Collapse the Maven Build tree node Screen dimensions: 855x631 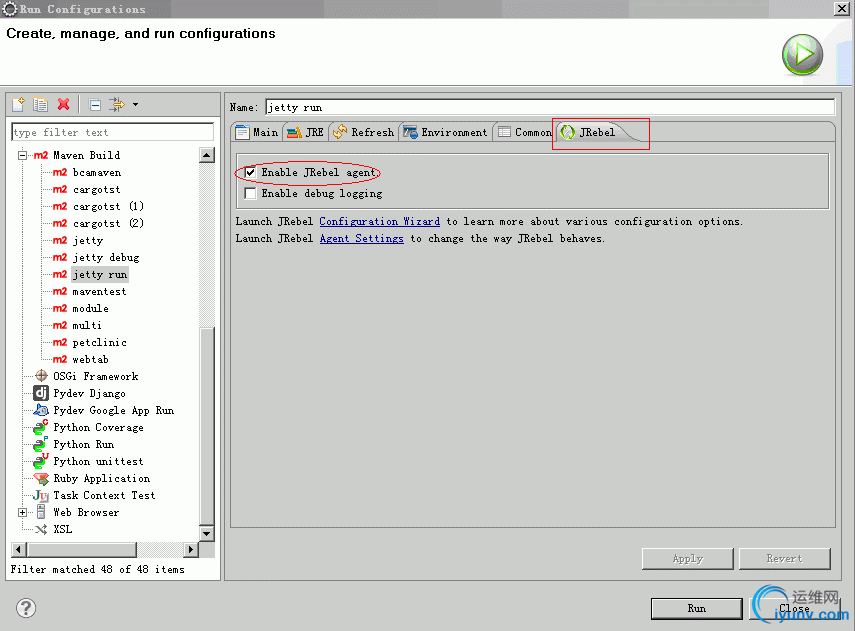[22, 155]
